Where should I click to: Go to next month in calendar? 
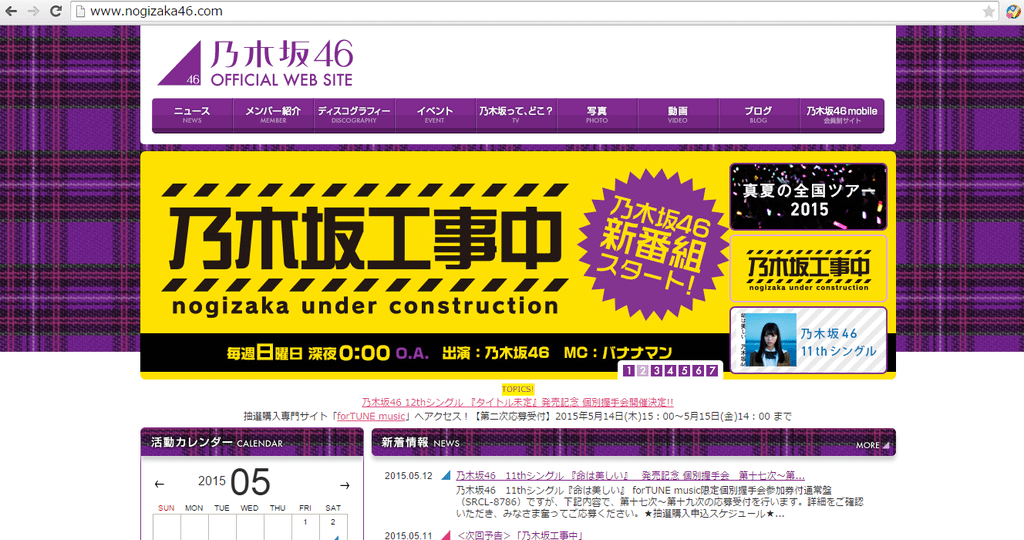tap(345, 485)
